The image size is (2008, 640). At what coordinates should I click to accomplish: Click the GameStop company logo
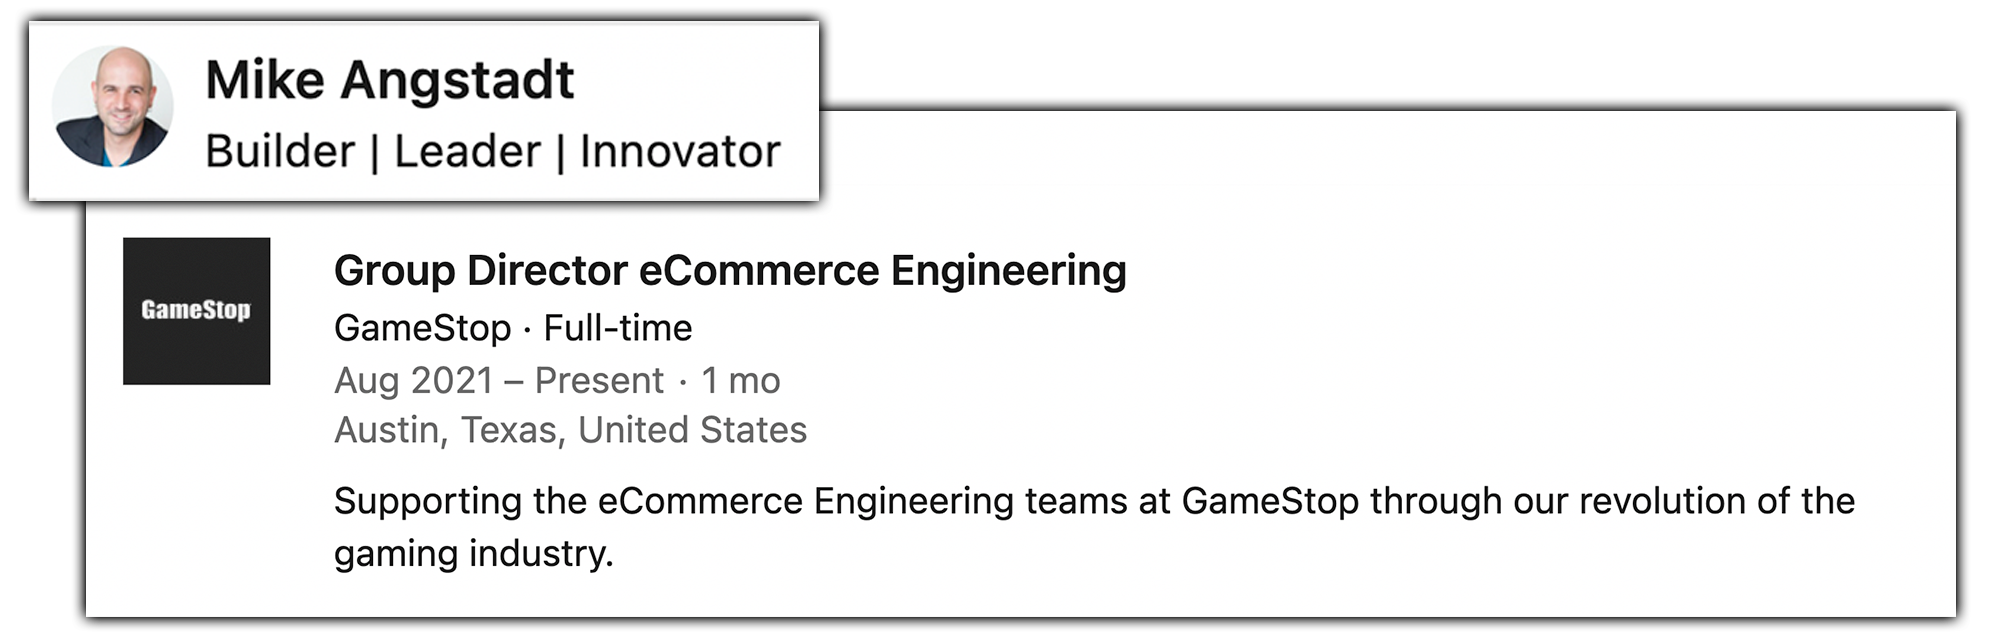(x=196, y=311)
